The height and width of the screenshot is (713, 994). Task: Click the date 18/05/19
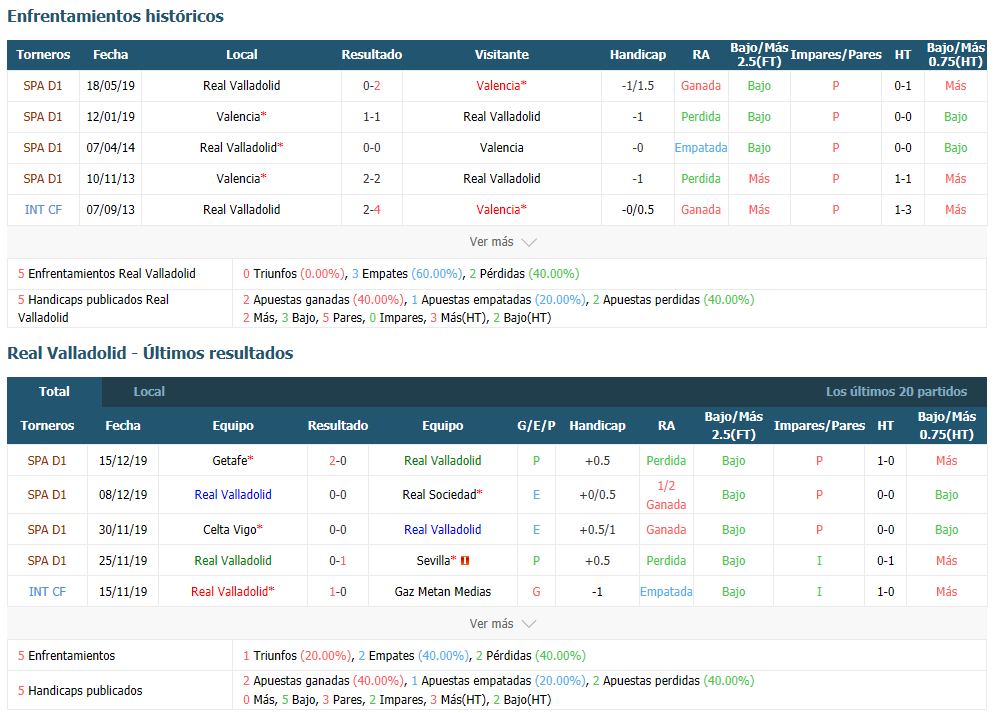coord(110,86)
